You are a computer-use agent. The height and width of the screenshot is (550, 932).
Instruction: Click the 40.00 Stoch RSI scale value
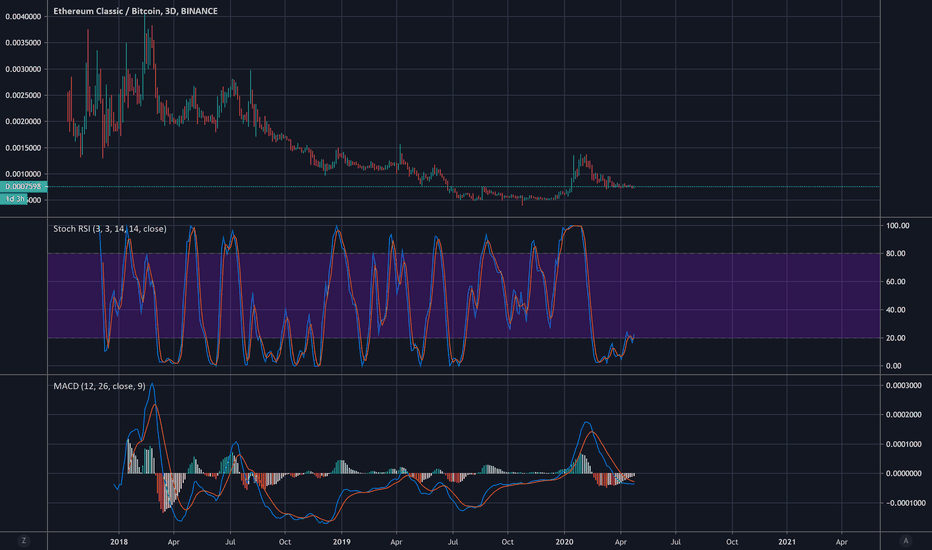tap(896, 310)
